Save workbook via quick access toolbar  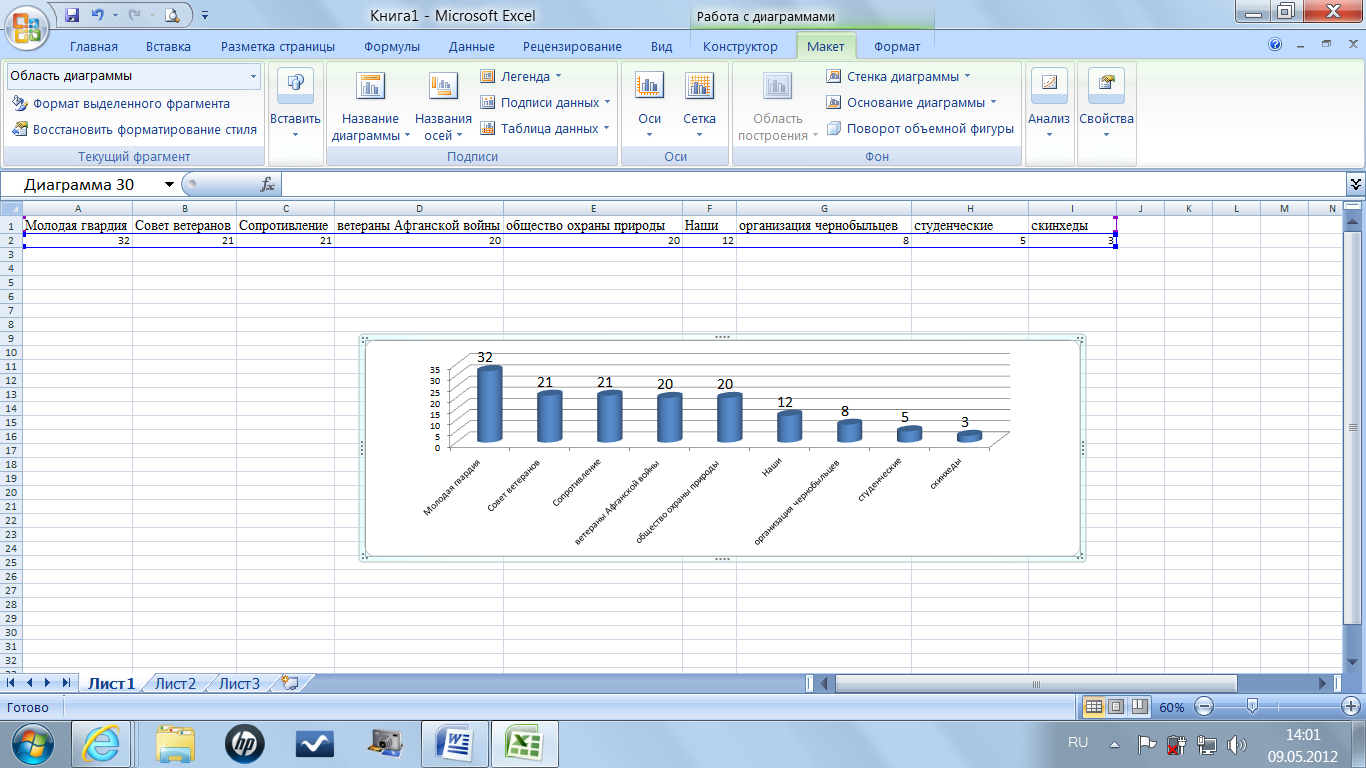pos(72,15)
